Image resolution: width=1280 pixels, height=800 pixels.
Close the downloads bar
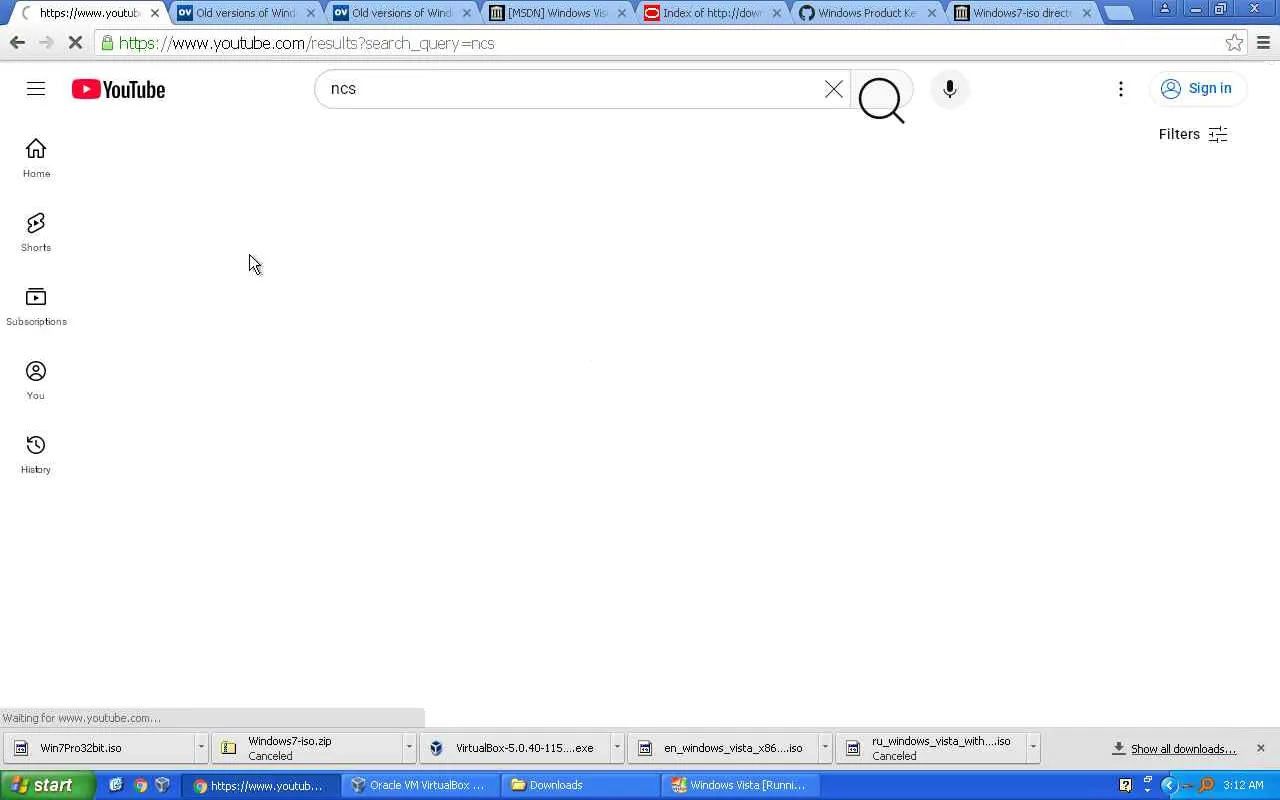pos(1260,748)
